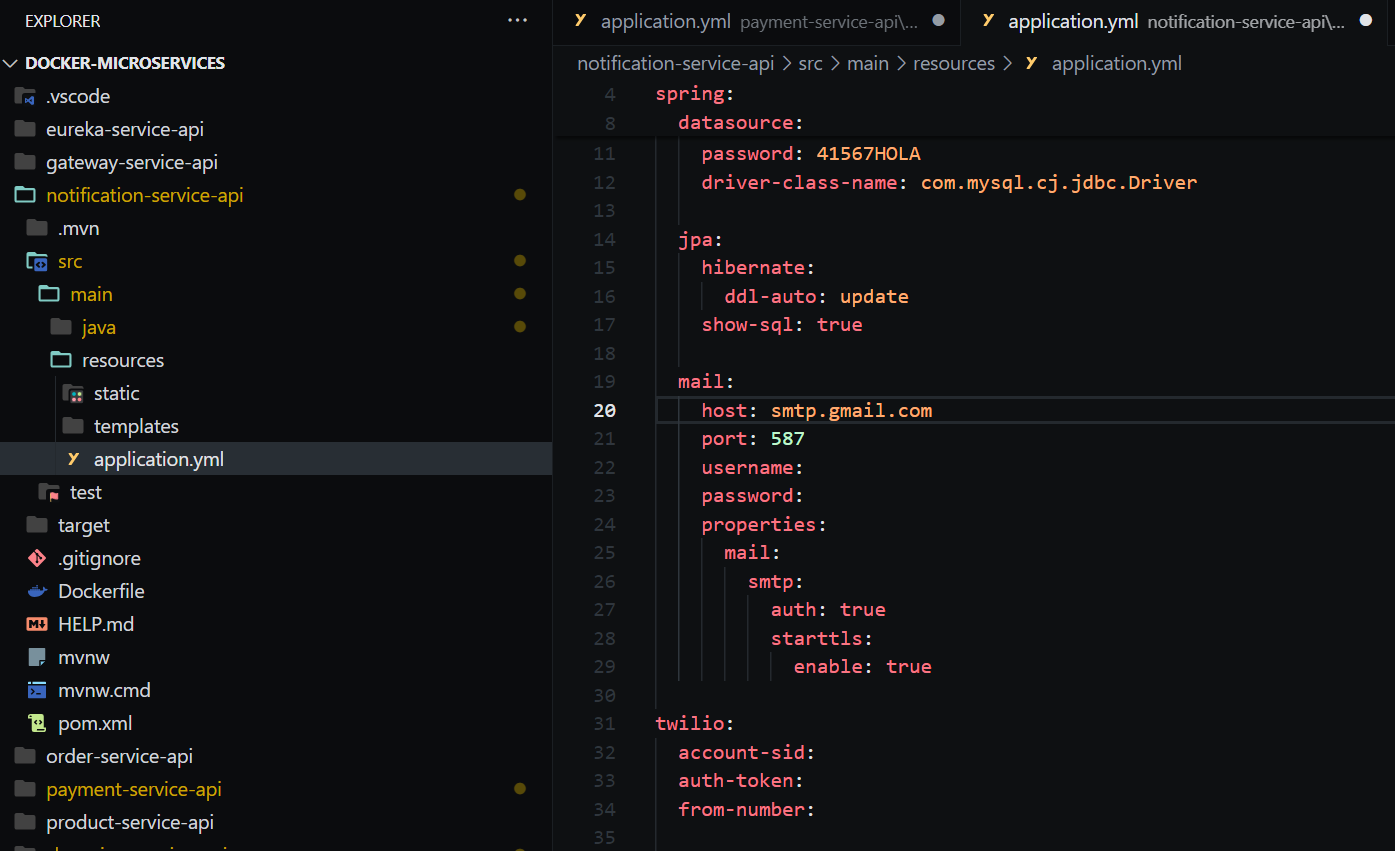
Task: Expand gateway-service-api folder
Action: point(132,162)
